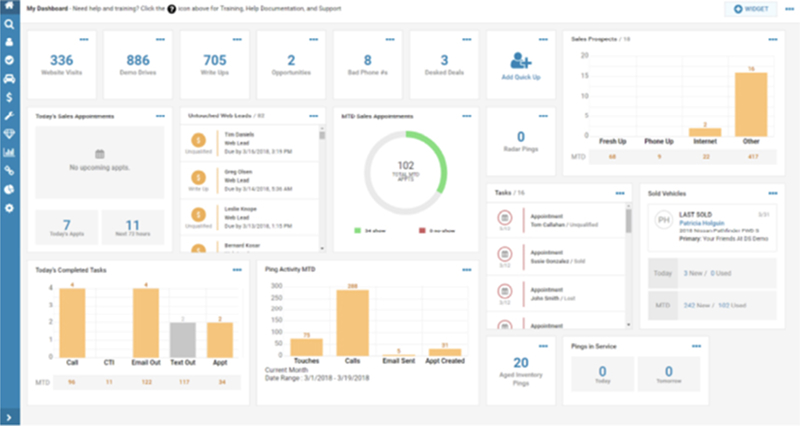The image size is (800, 426).
Task: Open the settings gear sidebar icon
Action: click(9, 208)
